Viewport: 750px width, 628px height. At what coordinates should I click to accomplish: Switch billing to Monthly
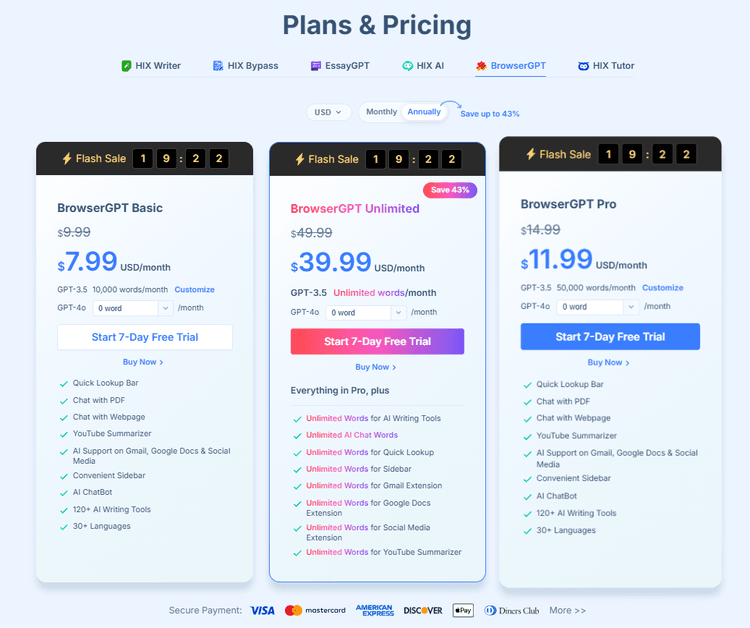pos(381,112)
